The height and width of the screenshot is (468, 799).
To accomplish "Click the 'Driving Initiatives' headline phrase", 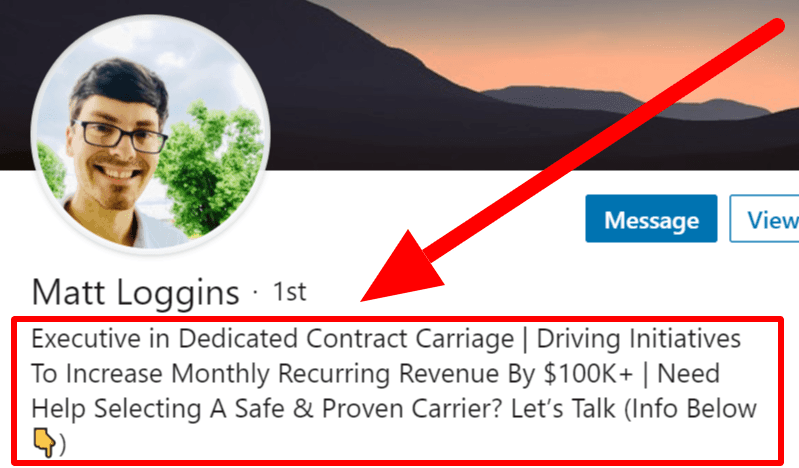I will click(x=639, y=339).
